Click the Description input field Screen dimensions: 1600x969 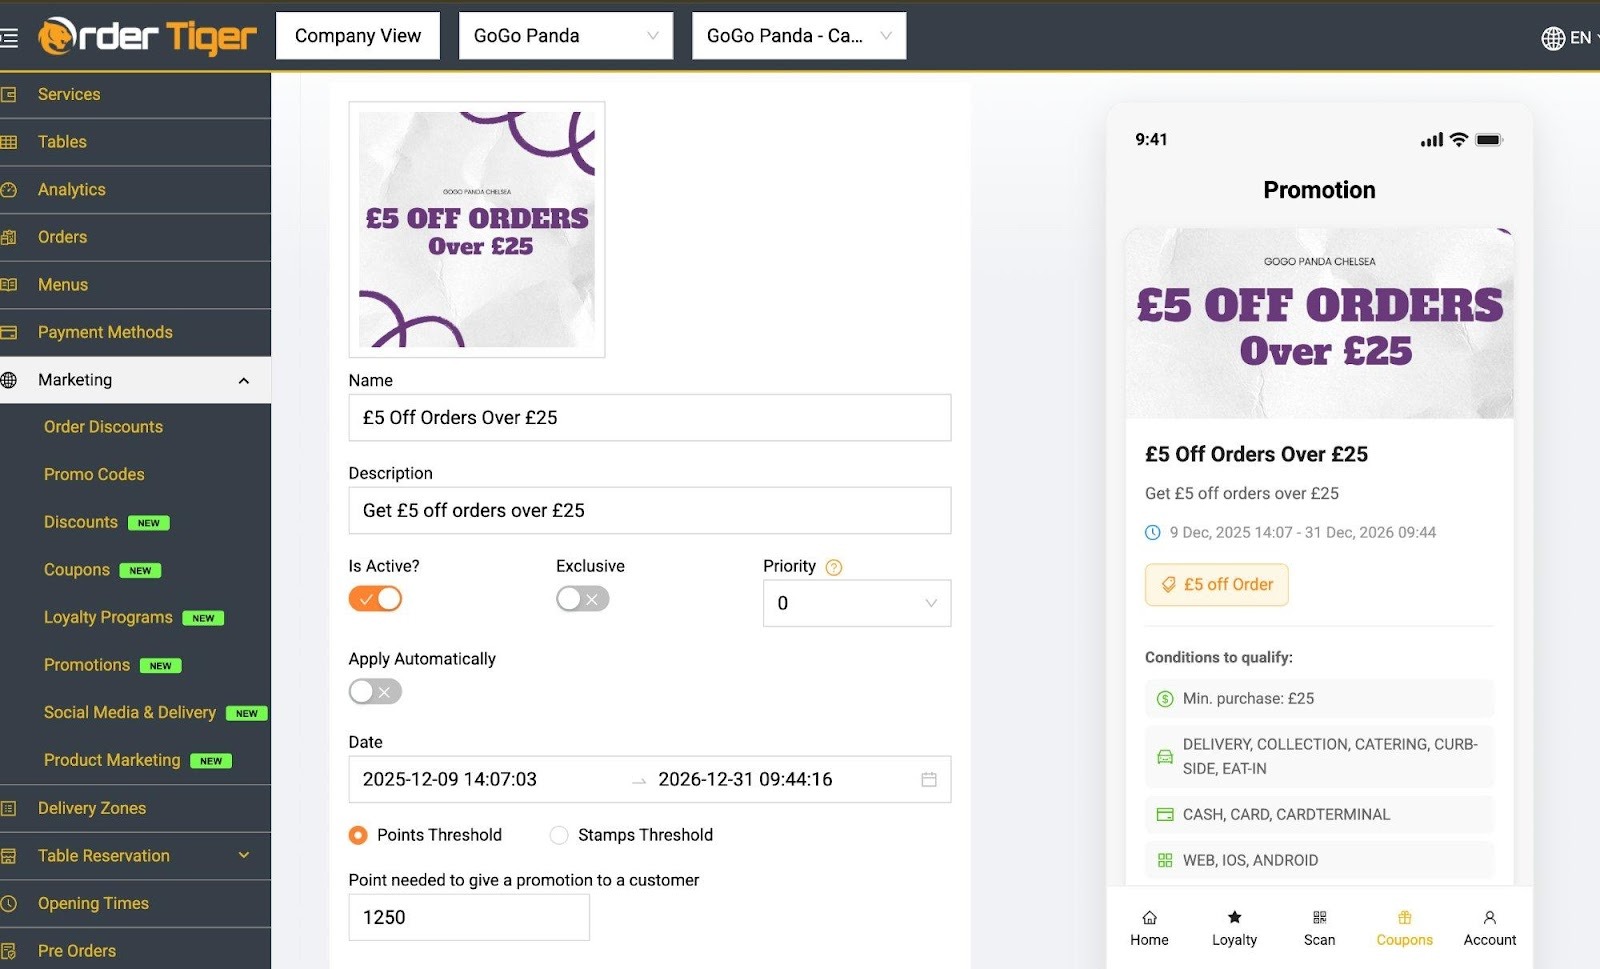click(650, 510)
